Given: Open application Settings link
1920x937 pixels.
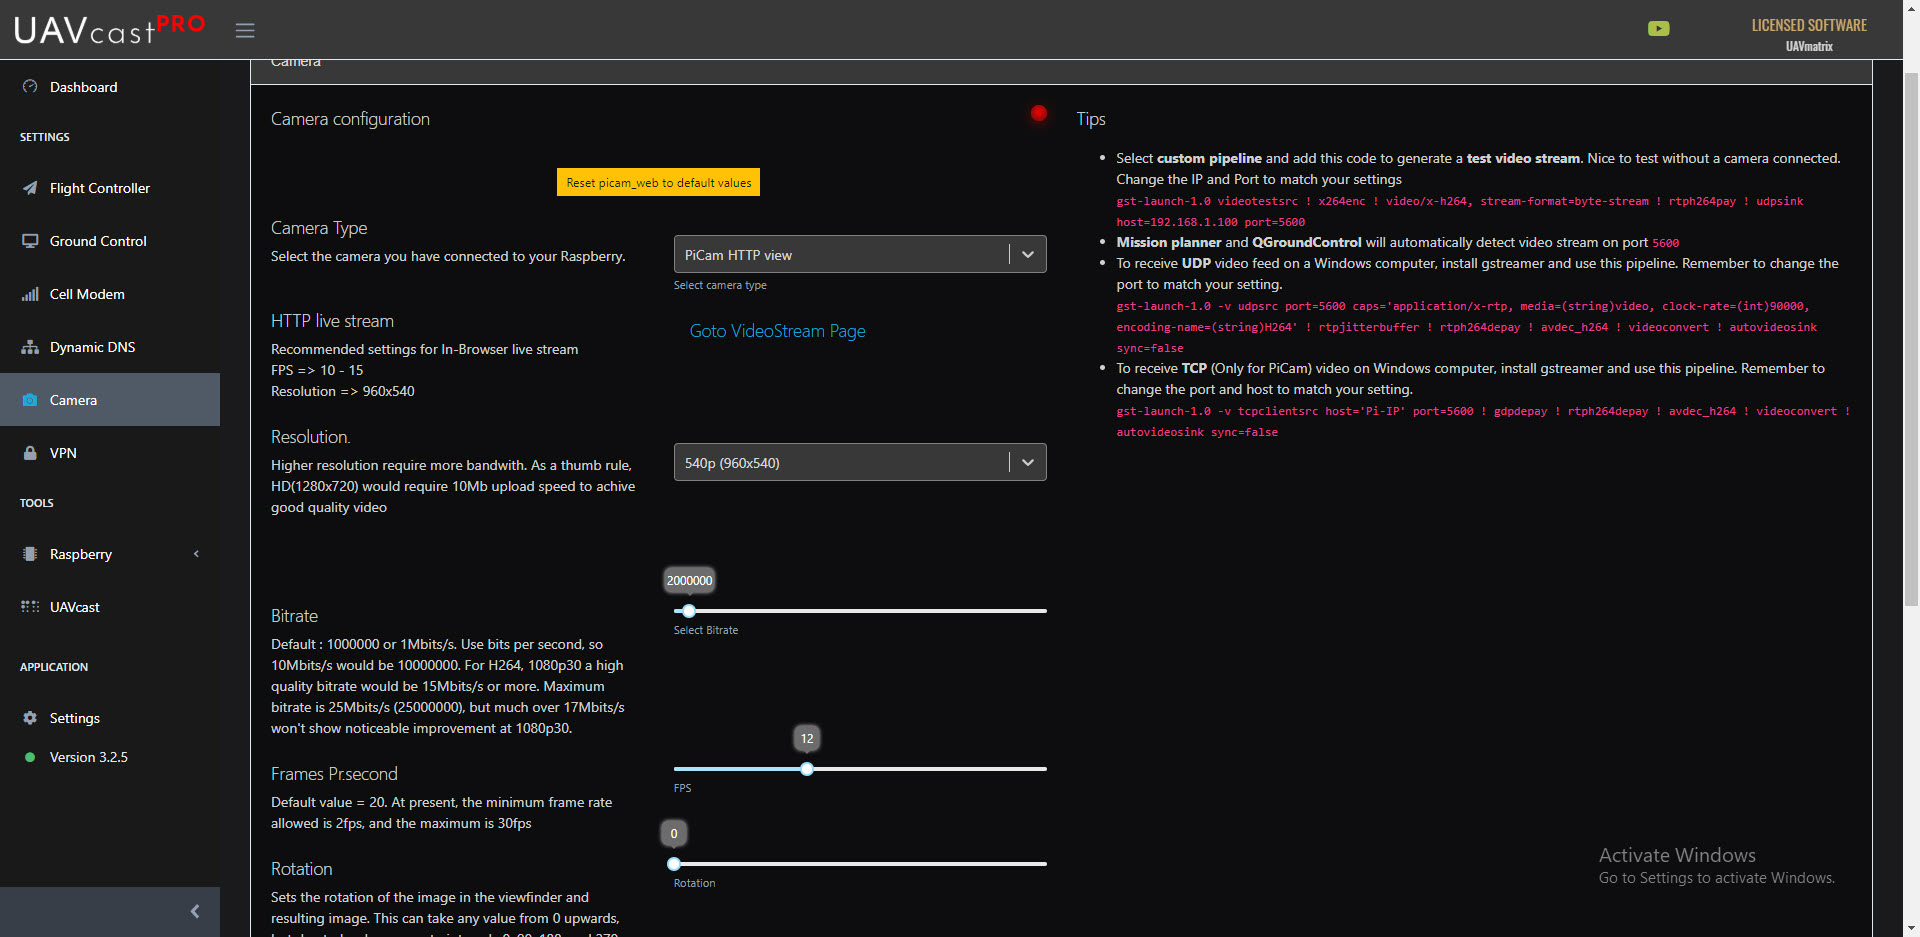Looking at the screenshot, I should point(110,718).
